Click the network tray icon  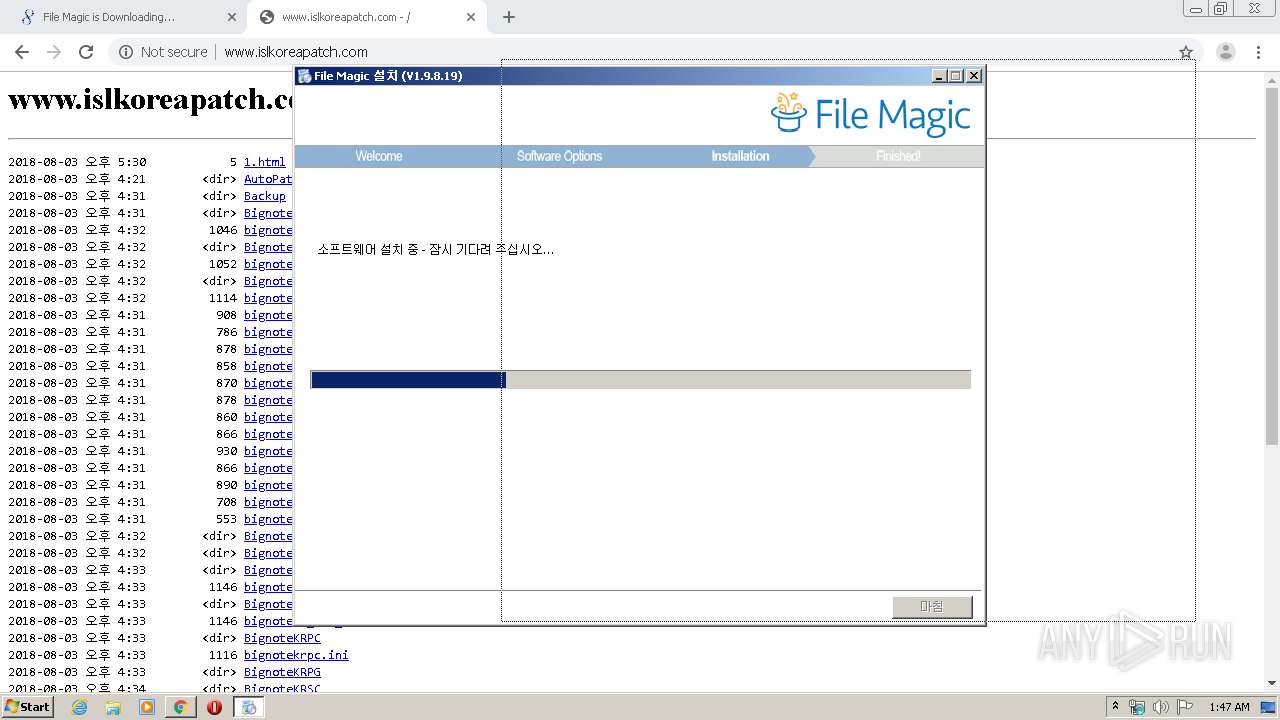(1137, 707)
